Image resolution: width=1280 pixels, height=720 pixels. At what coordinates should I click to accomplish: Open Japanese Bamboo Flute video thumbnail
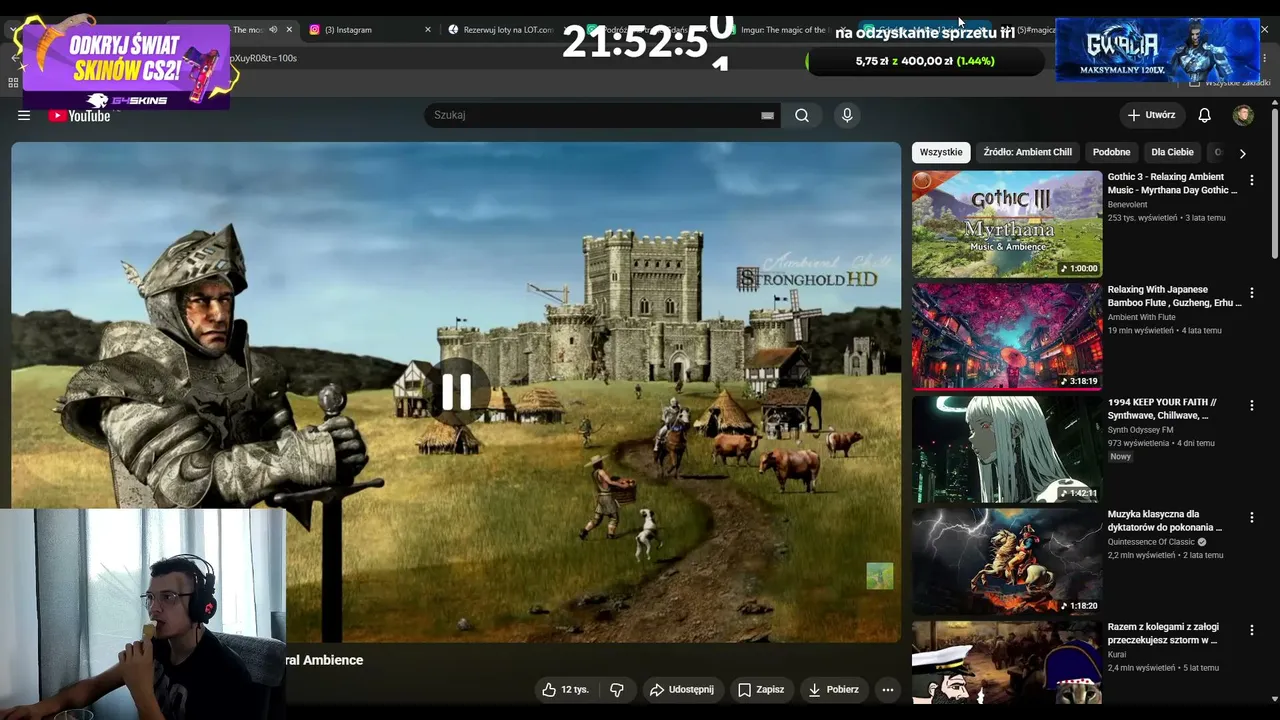1007,336
